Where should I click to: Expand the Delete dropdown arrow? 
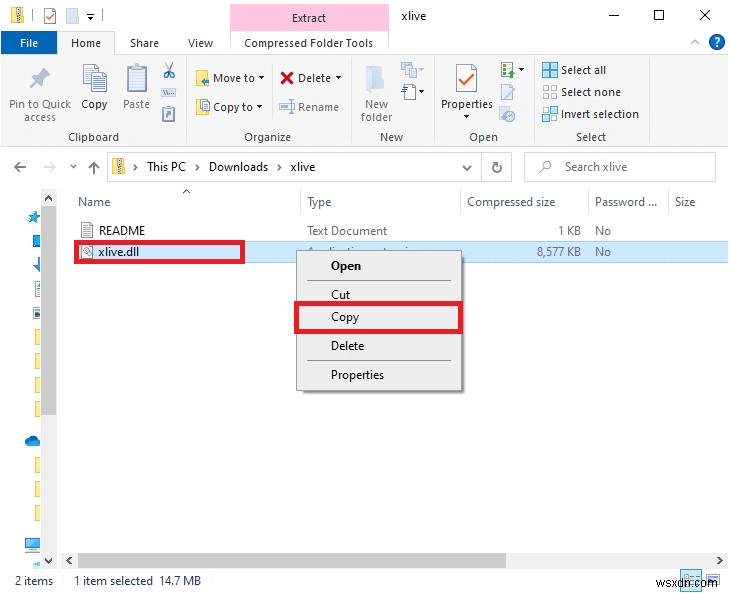(x=338, y=78)
